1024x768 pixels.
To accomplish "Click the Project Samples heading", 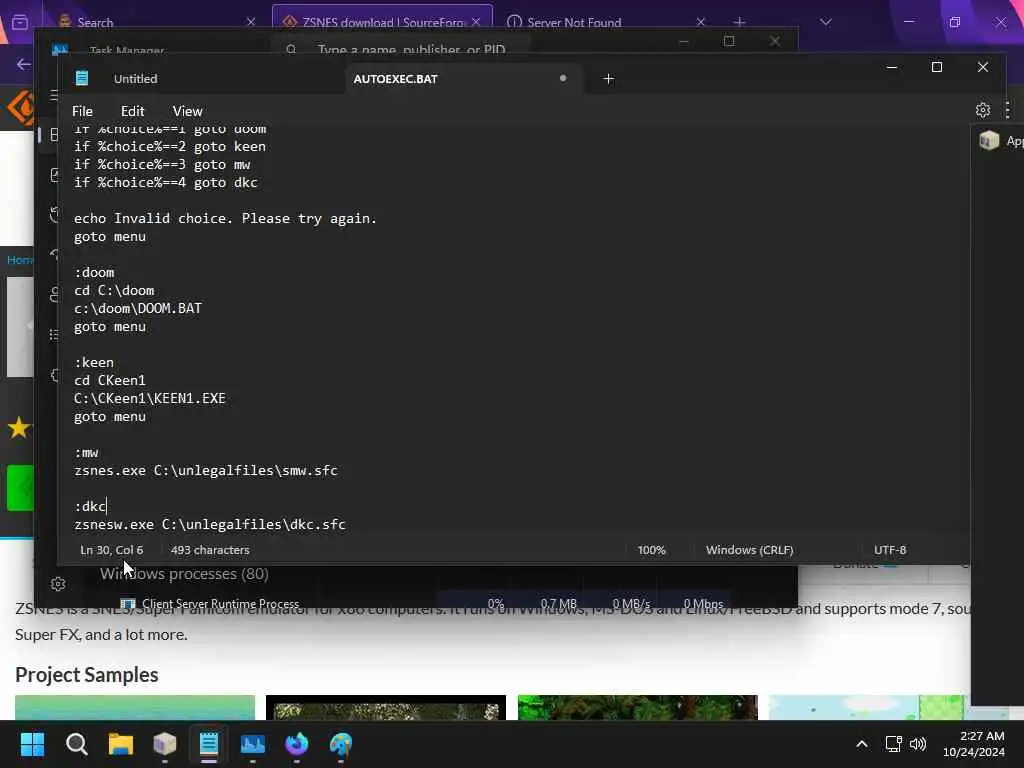I will coord(86,675).
